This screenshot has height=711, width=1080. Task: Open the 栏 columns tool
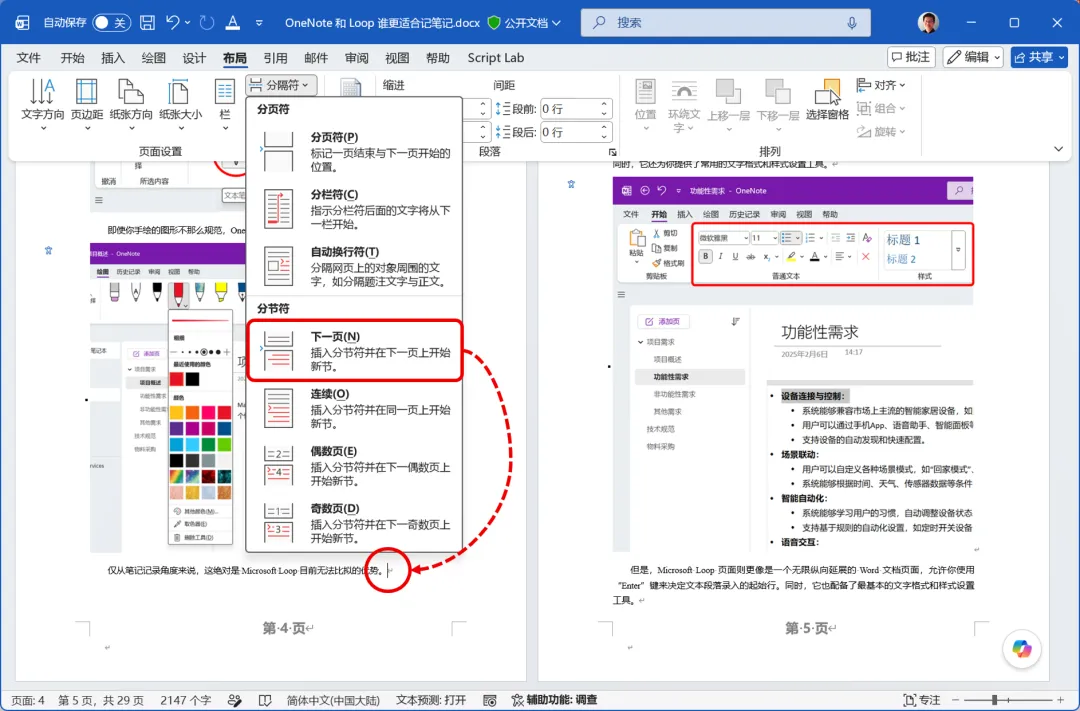click(225, 104)
